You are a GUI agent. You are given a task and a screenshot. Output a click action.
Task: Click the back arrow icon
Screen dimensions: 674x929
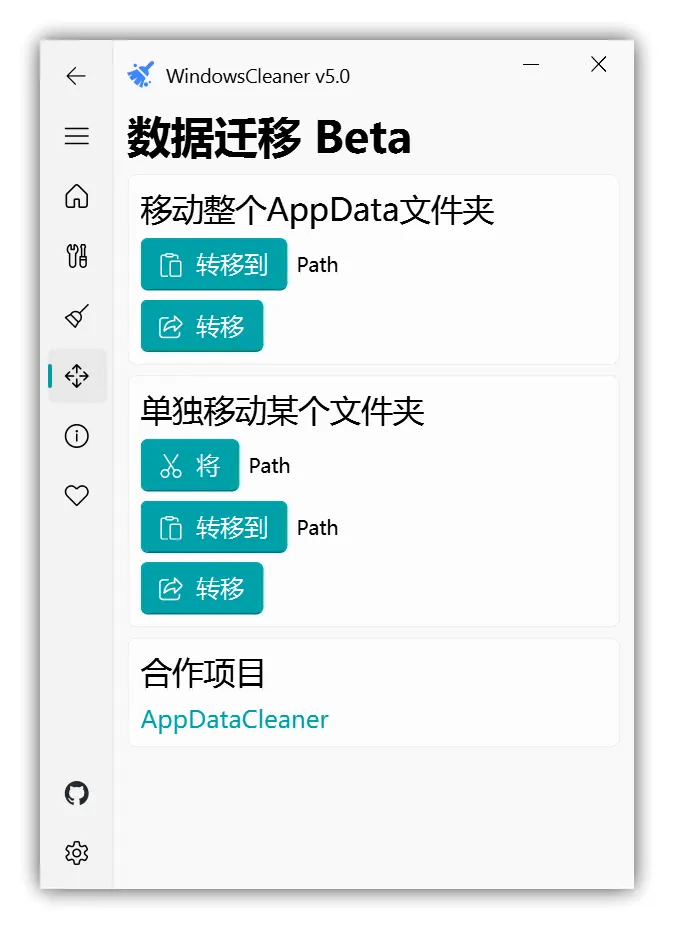[76, 76]
